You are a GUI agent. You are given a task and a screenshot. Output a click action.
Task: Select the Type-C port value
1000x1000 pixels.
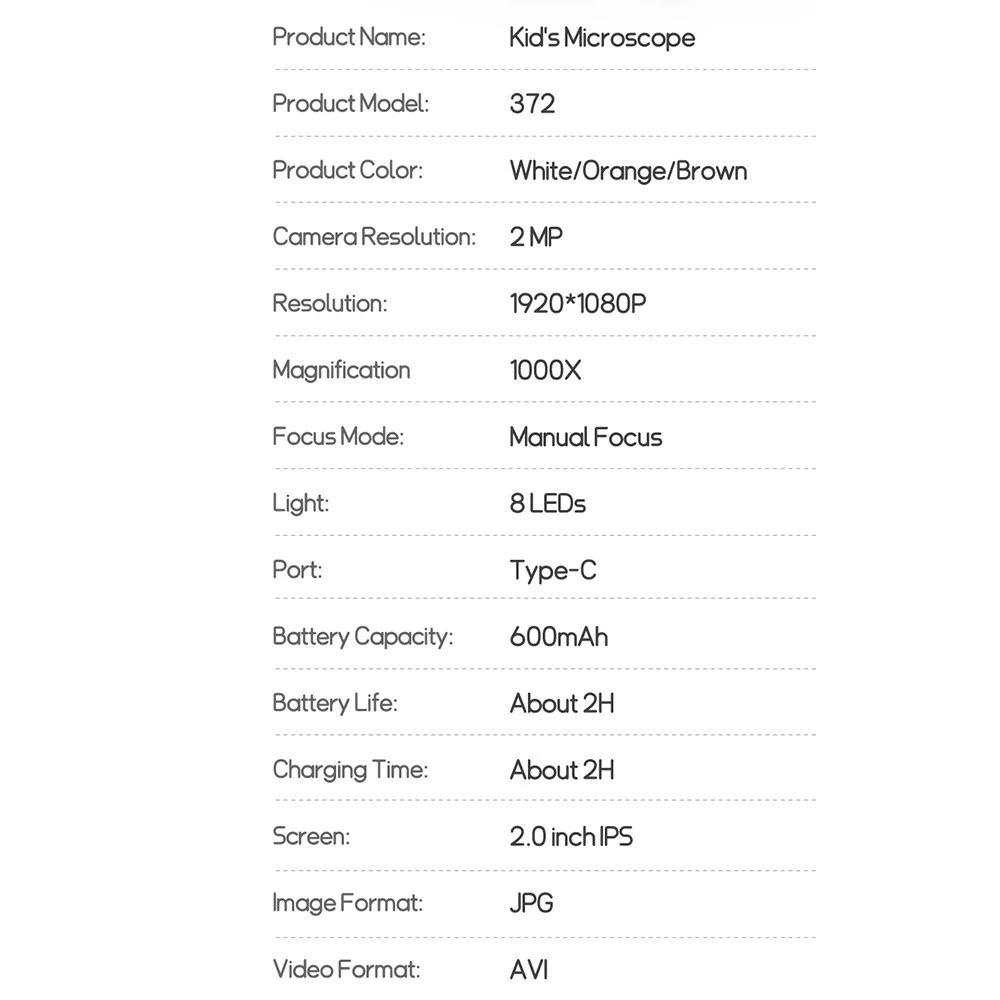point(553,571)
